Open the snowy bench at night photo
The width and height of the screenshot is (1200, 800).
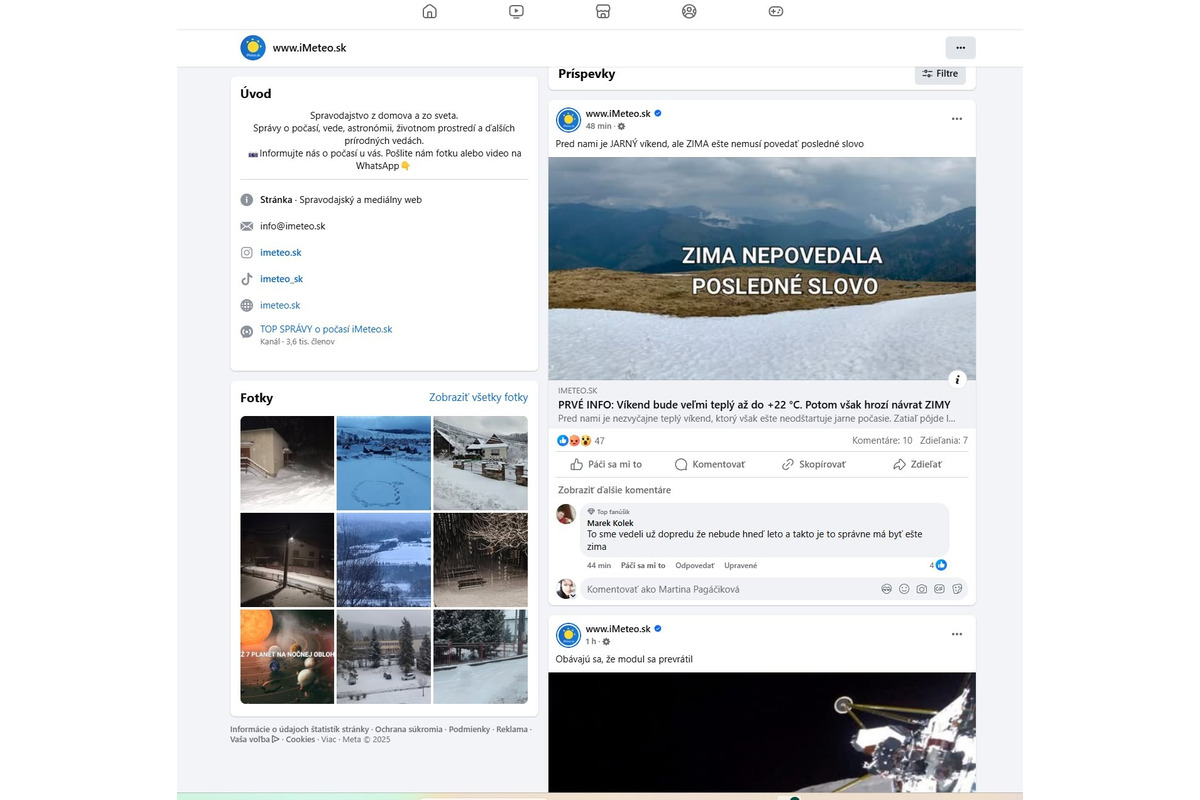pyautogui.click(x=481, y=560)
